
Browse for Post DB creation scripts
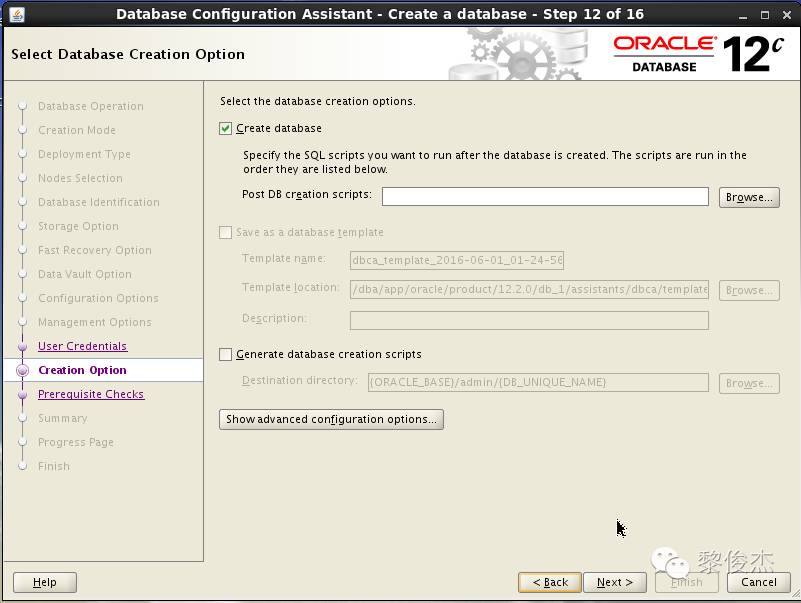[749, 197]
